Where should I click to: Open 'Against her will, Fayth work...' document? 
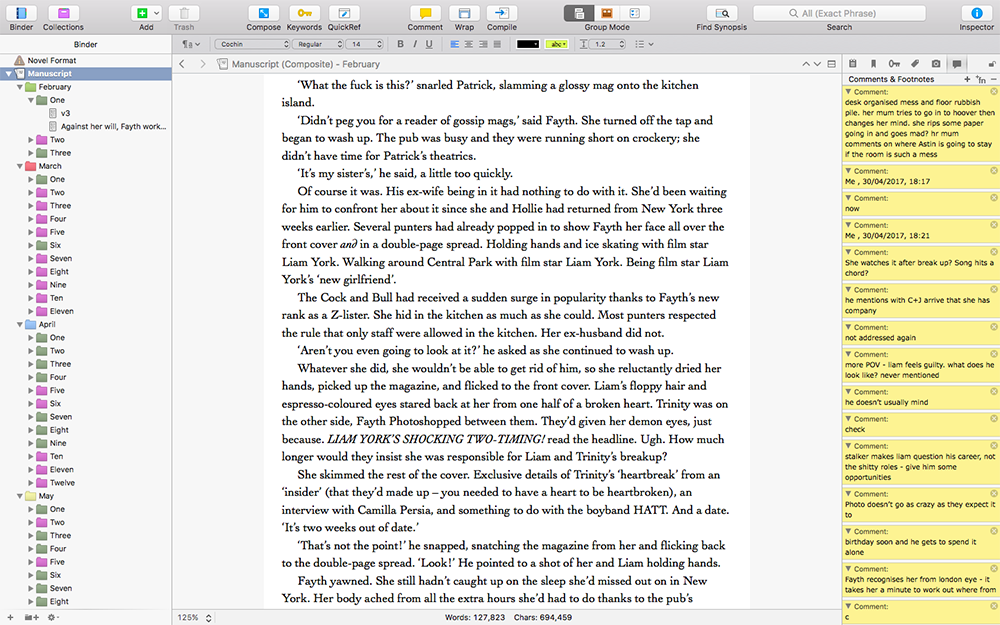pos(113,126)
